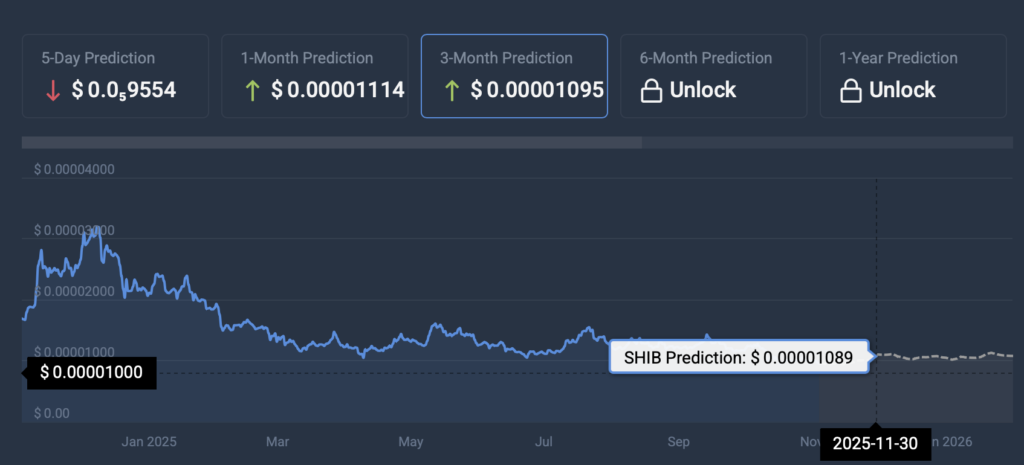Click the May axis label on chart

(410, 441)
